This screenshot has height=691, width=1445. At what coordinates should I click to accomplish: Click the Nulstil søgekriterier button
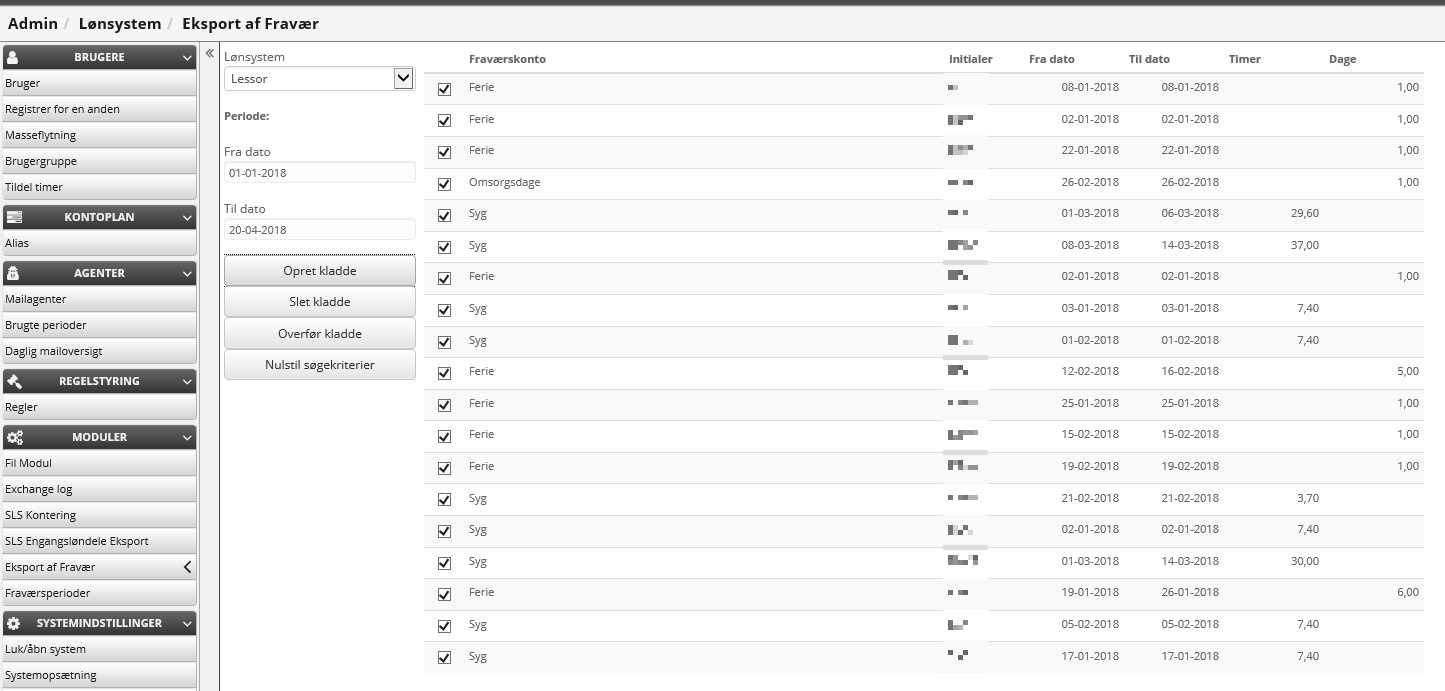point(319,365)
